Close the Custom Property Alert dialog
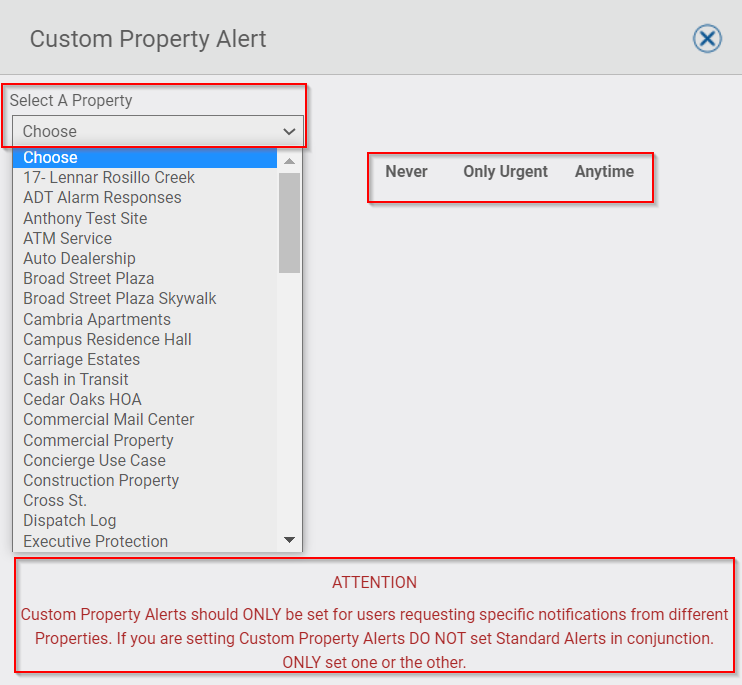 pos(707,38)
